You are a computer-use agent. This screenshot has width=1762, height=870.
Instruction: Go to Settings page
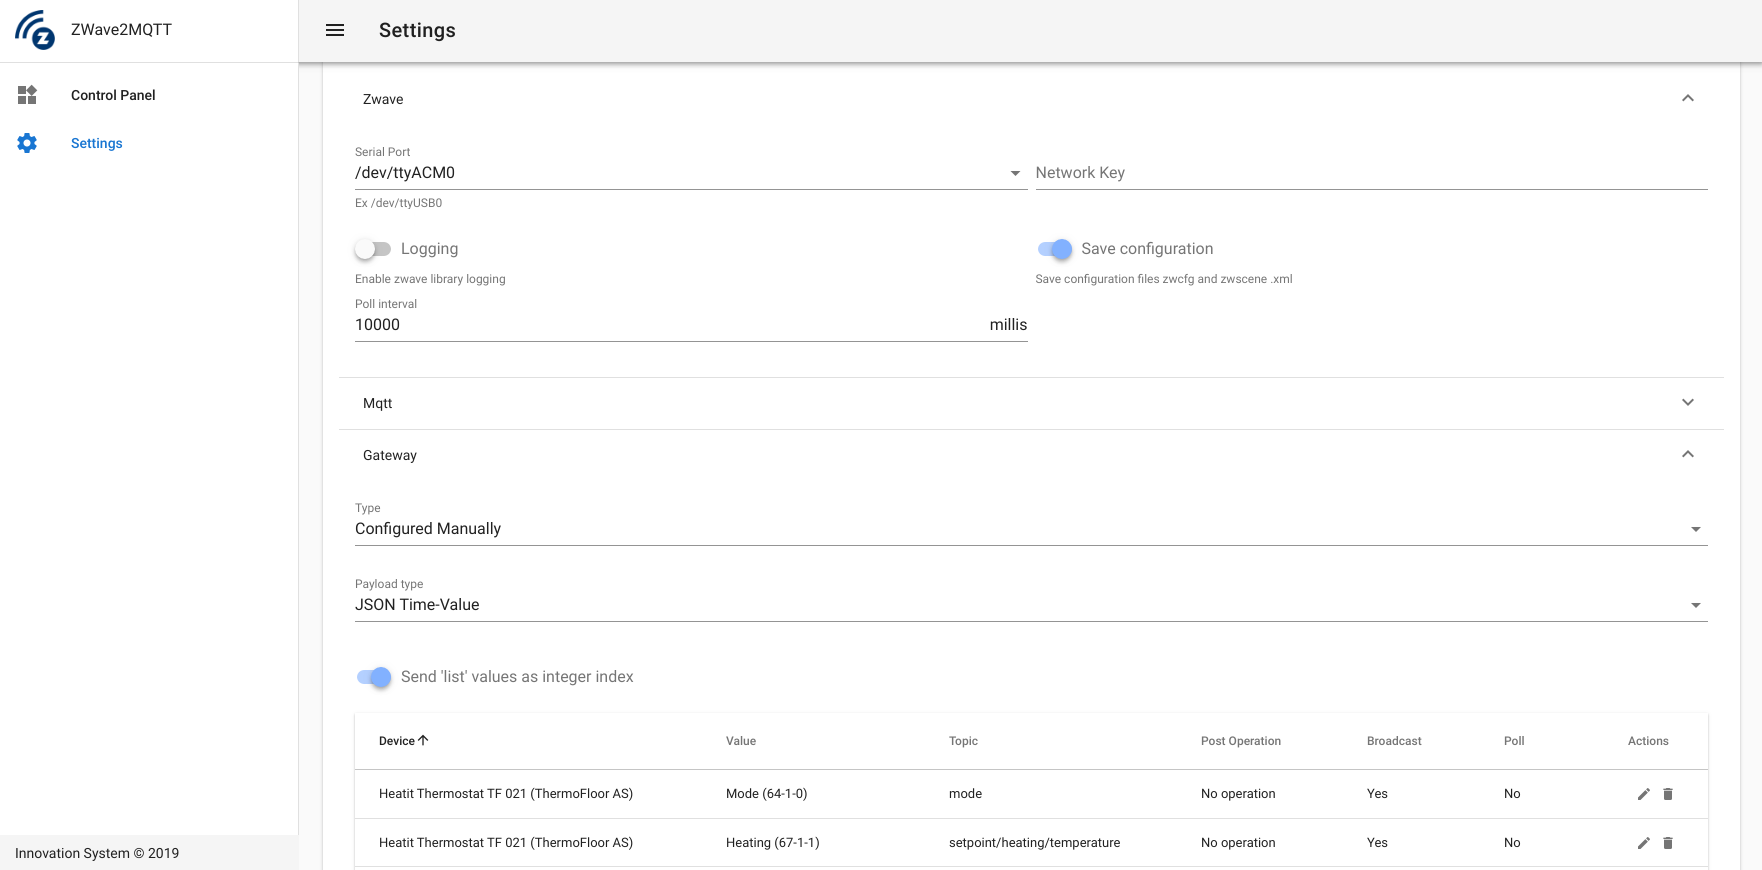tap(97, 143)
